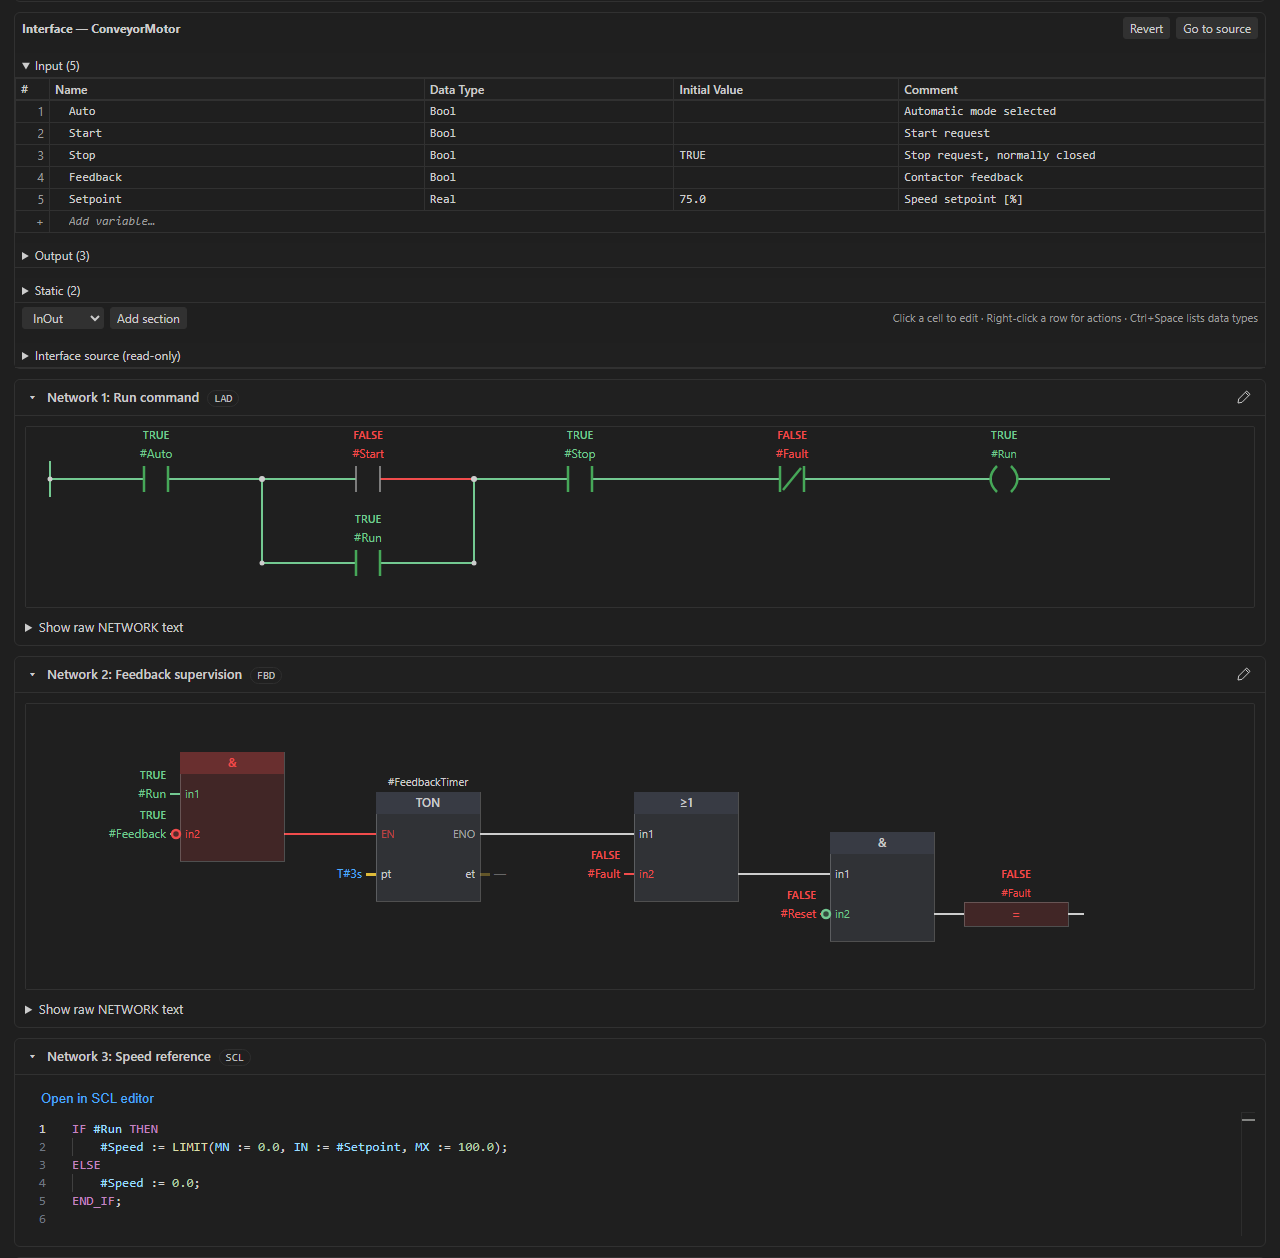Show raw NETWORK text for Network 2
This screenshot has height=1258, width=1280.
[104, 1010]
